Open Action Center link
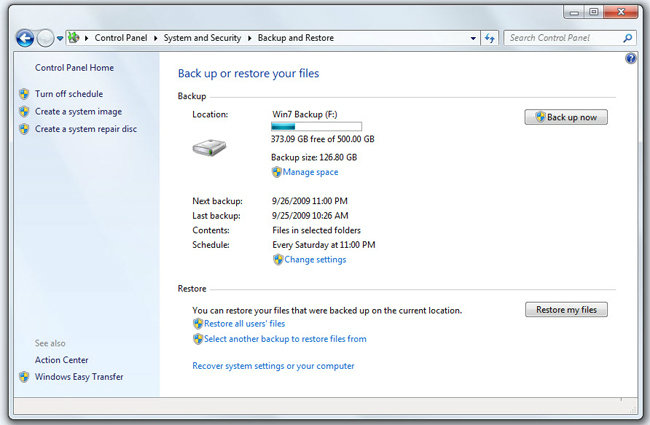The height and width of the screenshot is (425, 650). (61, 360)
